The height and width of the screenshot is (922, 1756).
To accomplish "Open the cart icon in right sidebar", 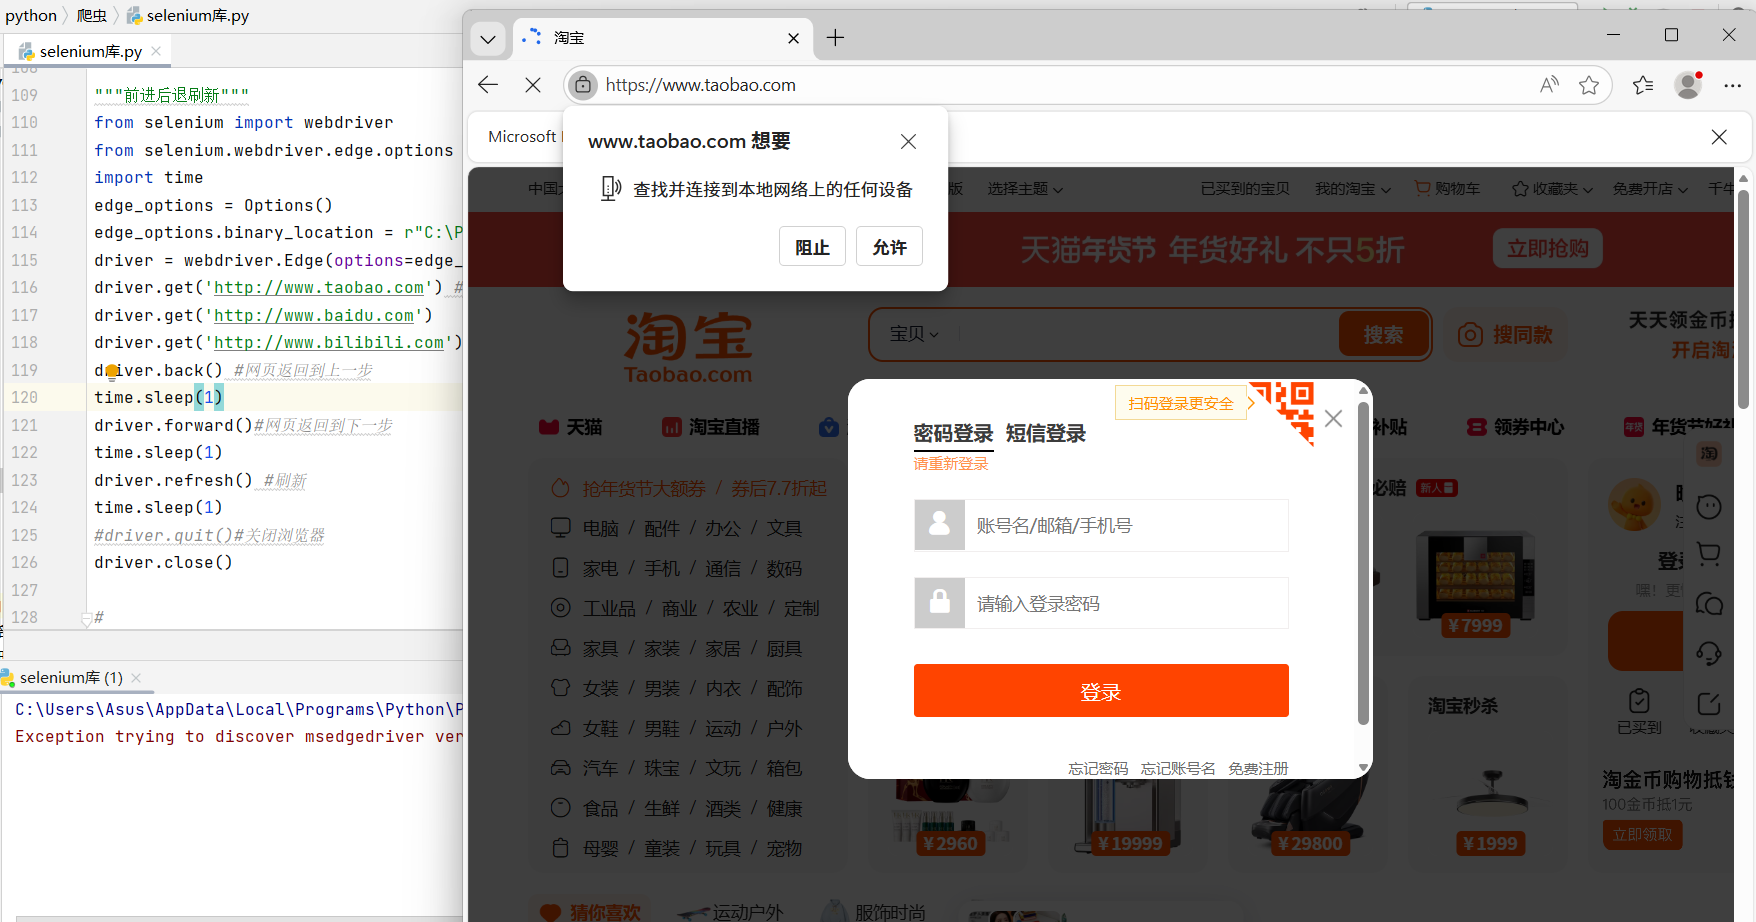I will (x=1709, y=553).
